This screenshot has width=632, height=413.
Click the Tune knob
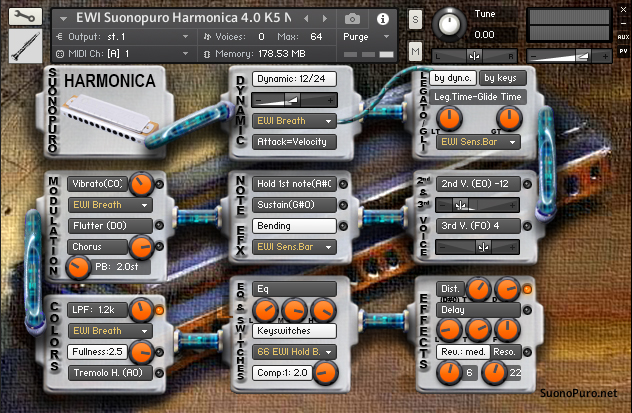(x=449, y=25)
